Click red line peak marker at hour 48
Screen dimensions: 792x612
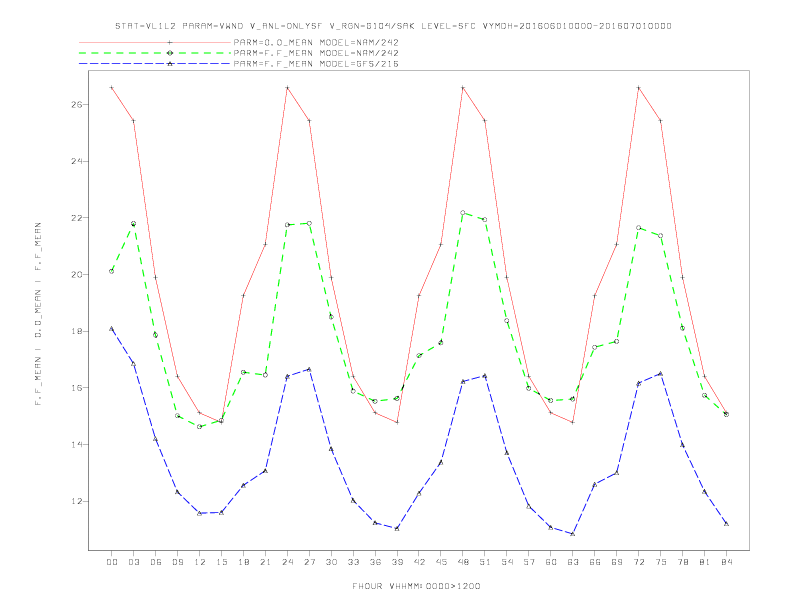coord(463,87)
